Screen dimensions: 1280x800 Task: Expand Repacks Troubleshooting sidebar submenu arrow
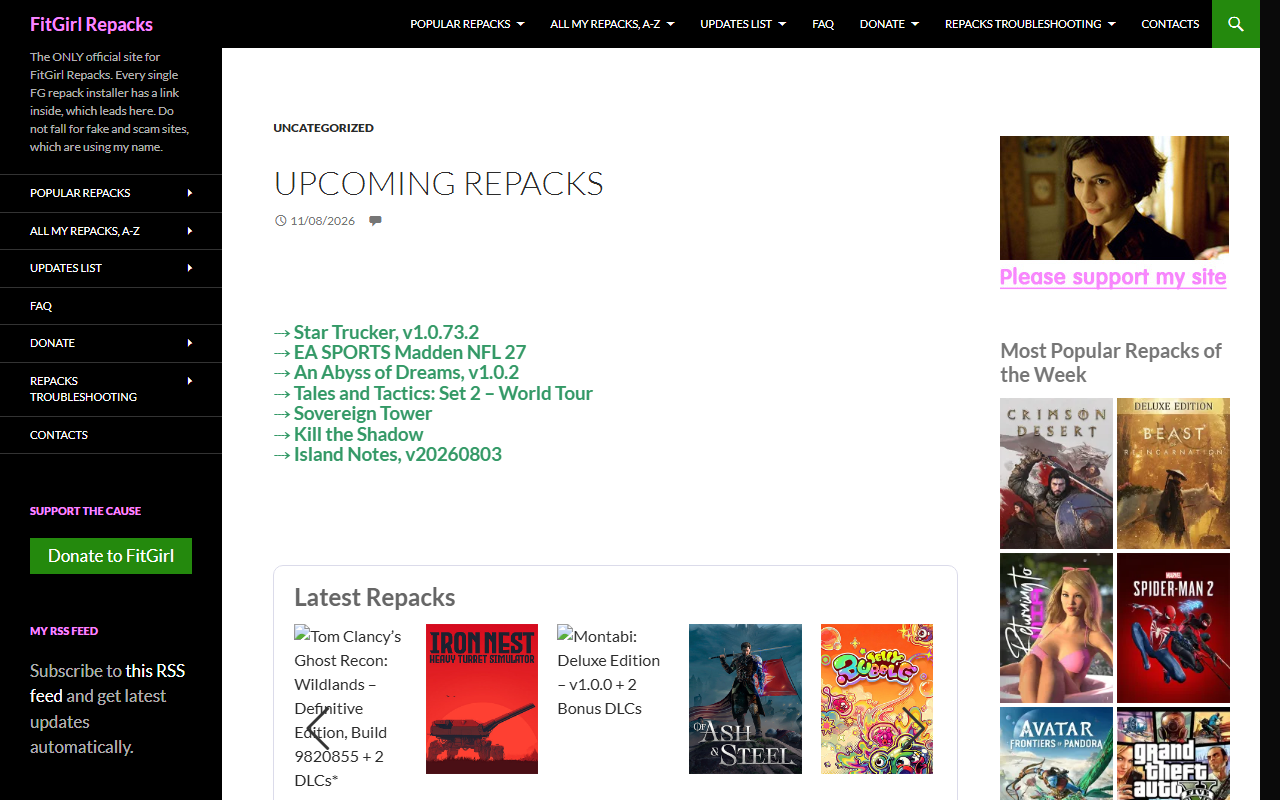pyautogui.click(x=190, y=381)
